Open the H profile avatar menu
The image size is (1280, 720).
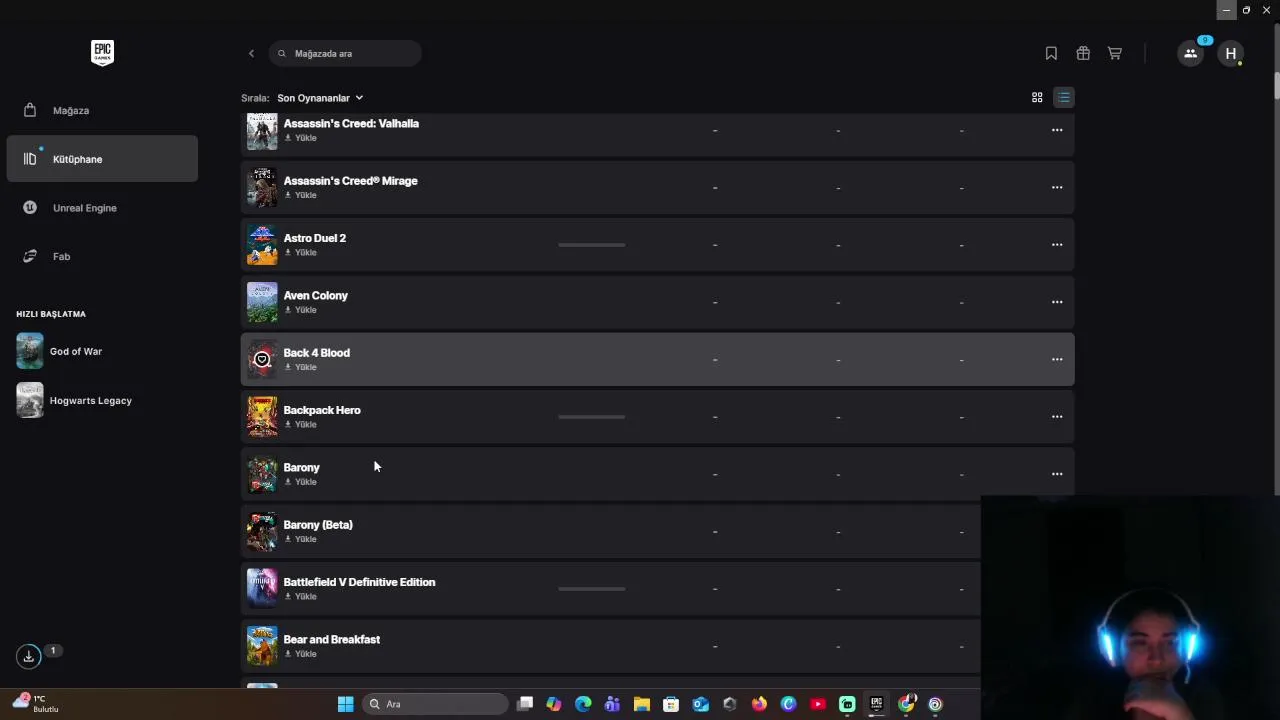pos(1231,53)
